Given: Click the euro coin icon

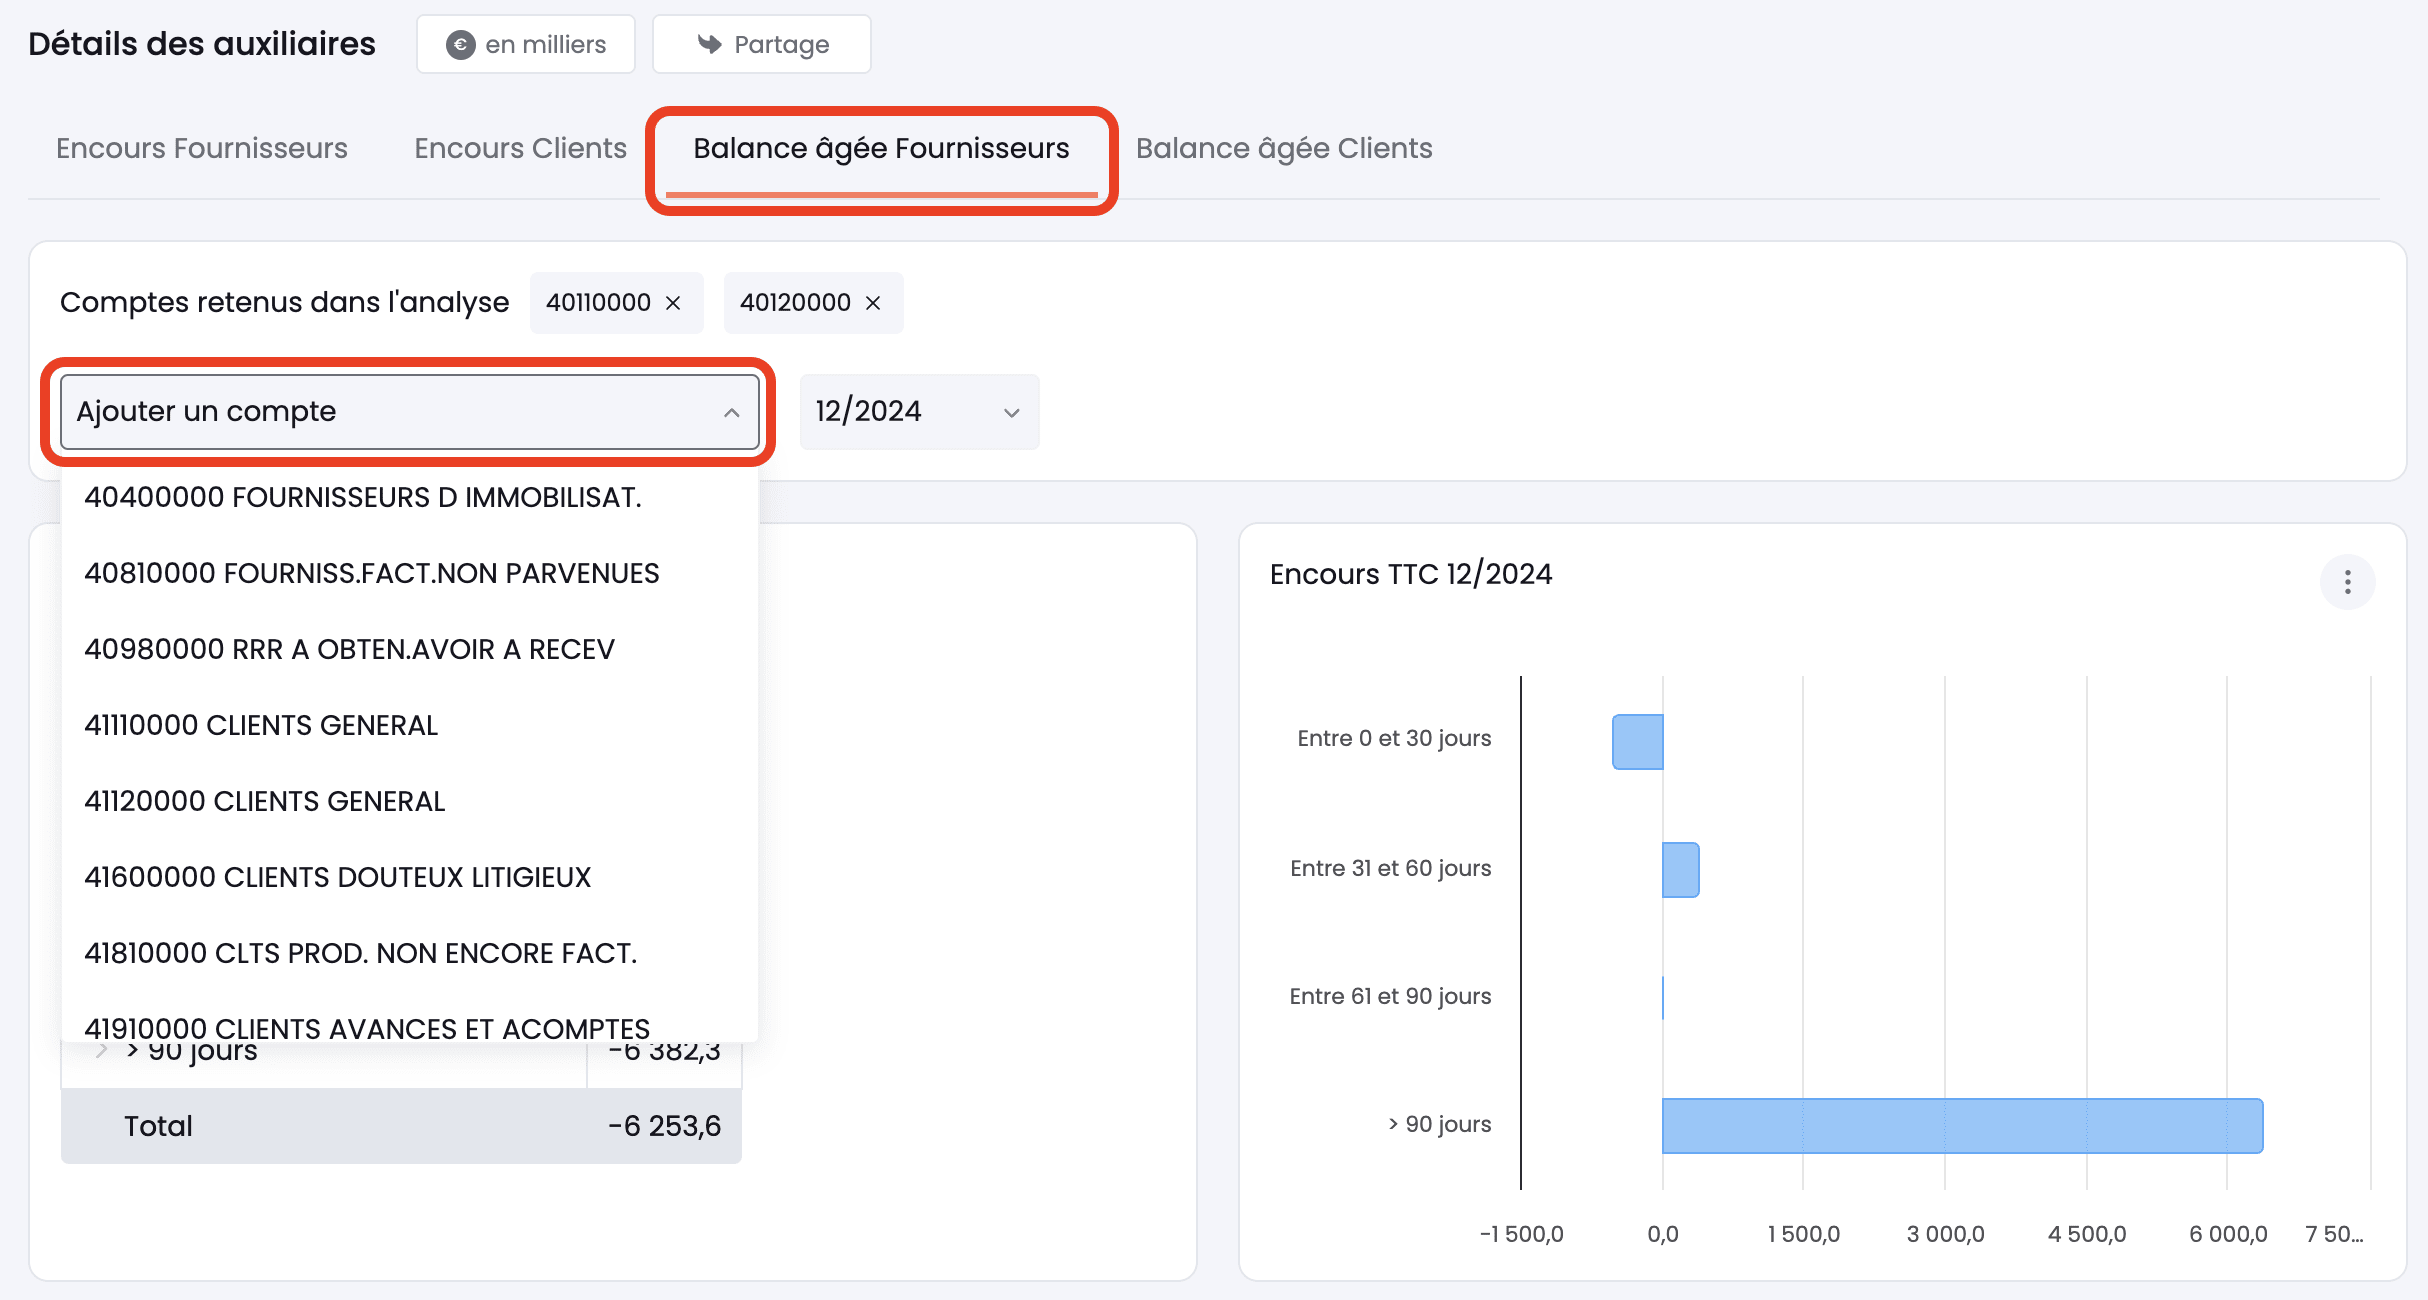Looking at the screenshot, I should point(460,45).
